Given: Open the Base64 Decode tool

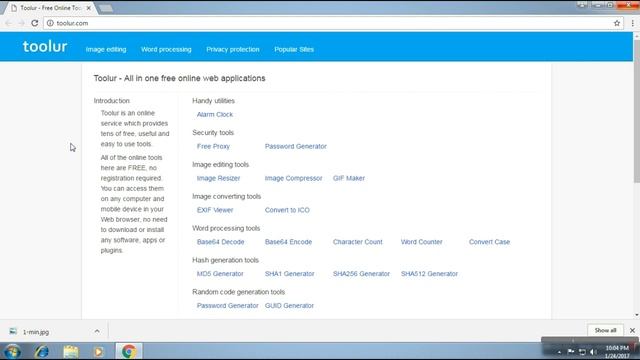Looking at the screenshot, I should (220, 242).
